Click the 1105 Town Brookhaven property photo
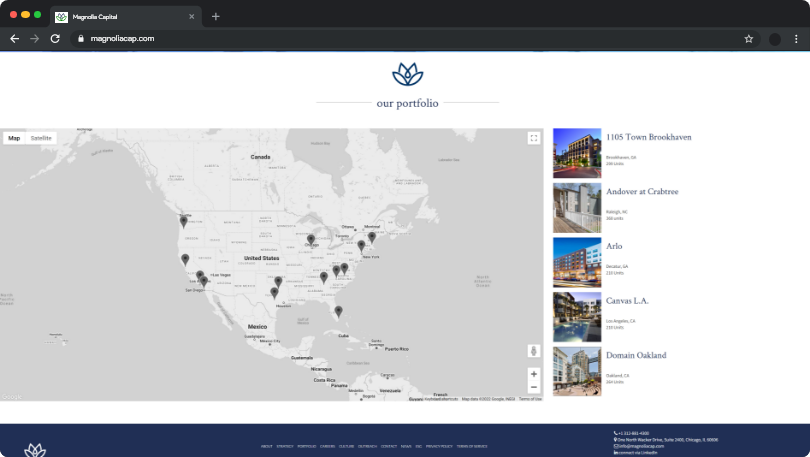Viewport: 810px width, 457px height. (577, 153)
